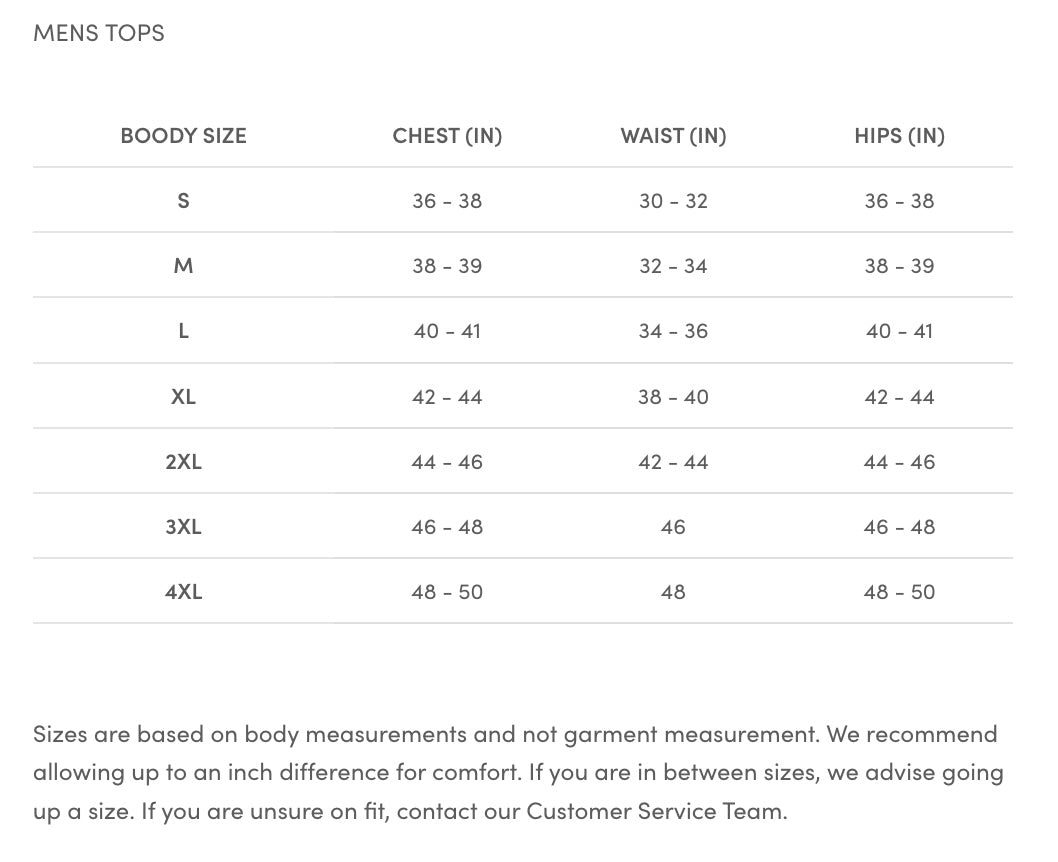Click the 4XL waist value 48

[673, 592]
